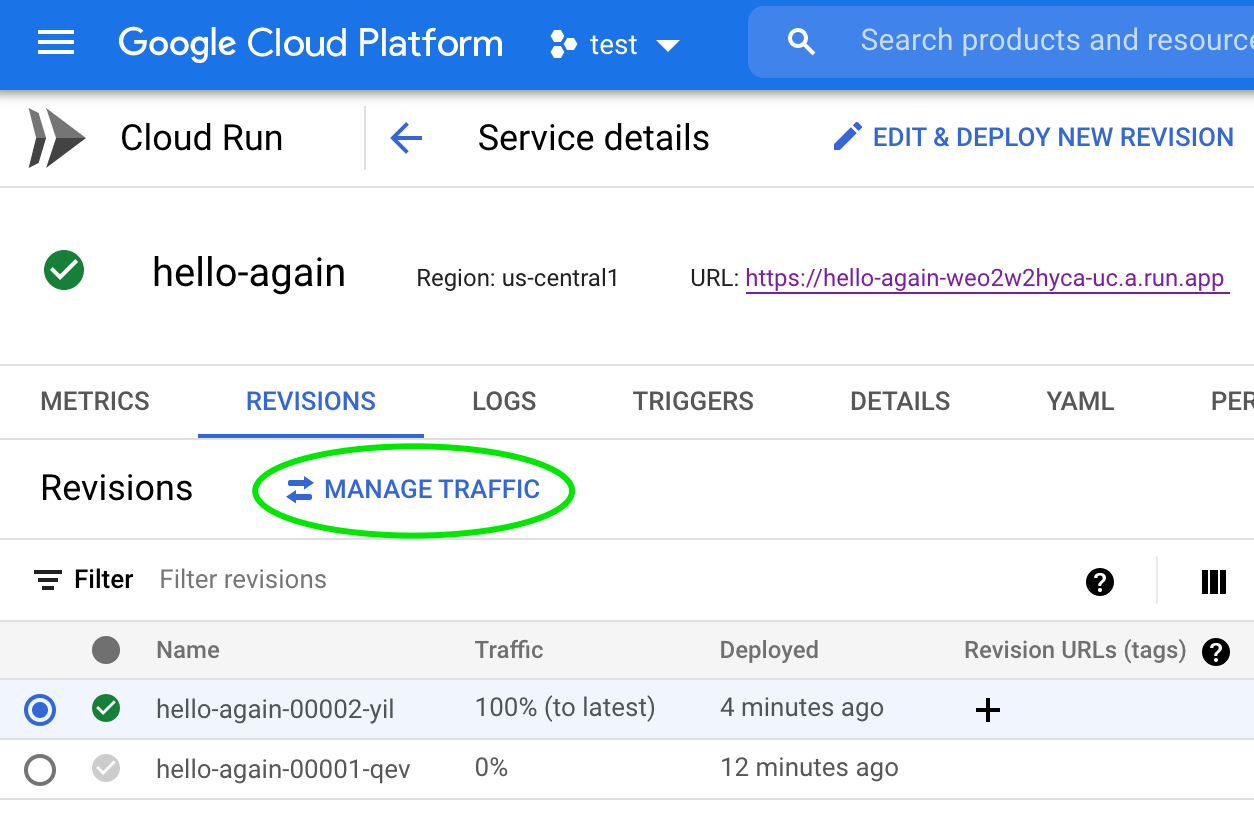This screenshot has height=824, width=1254.
Task: Open the Triggers tab
Action: click(693, 402)
